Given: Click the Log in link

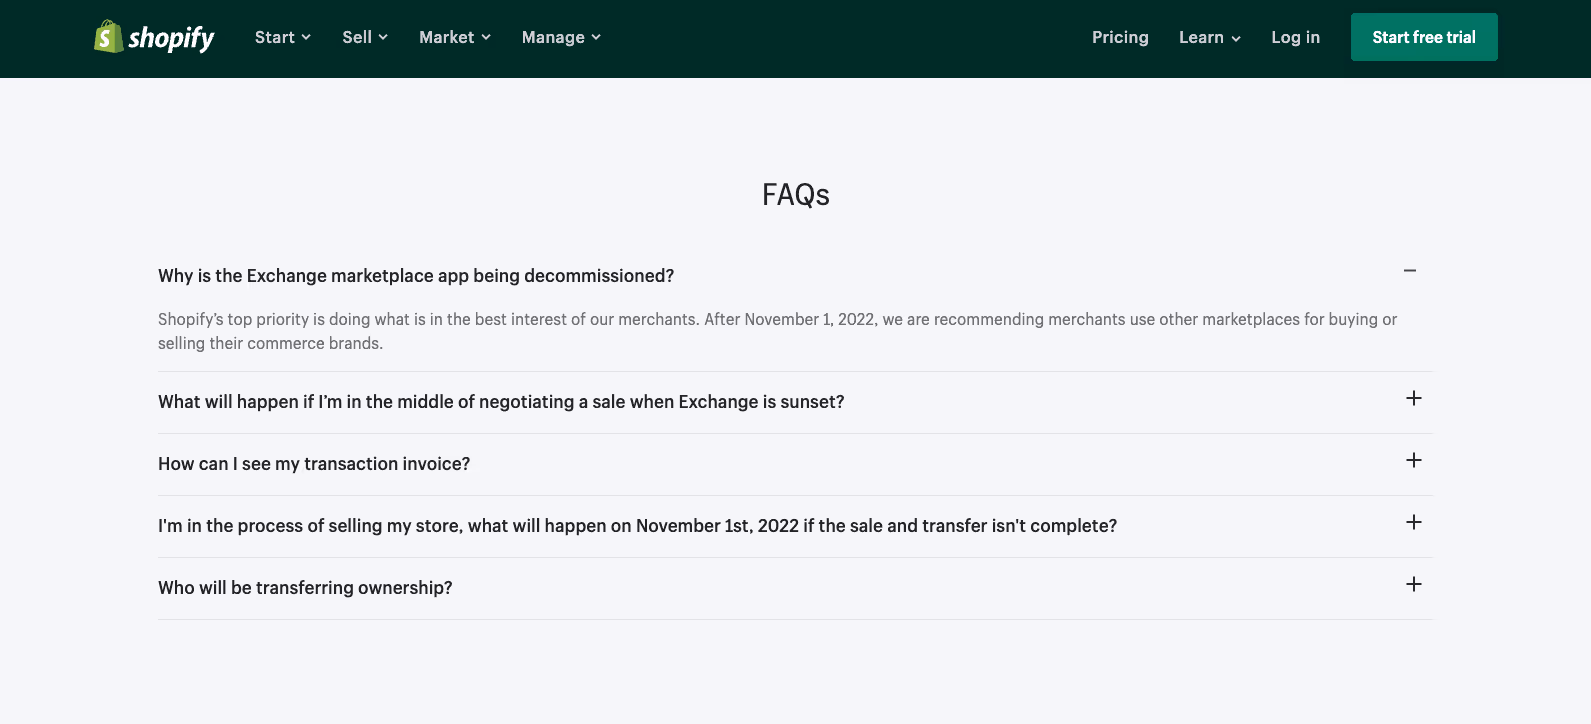Looking at the screenshot, I should 1295,37.
